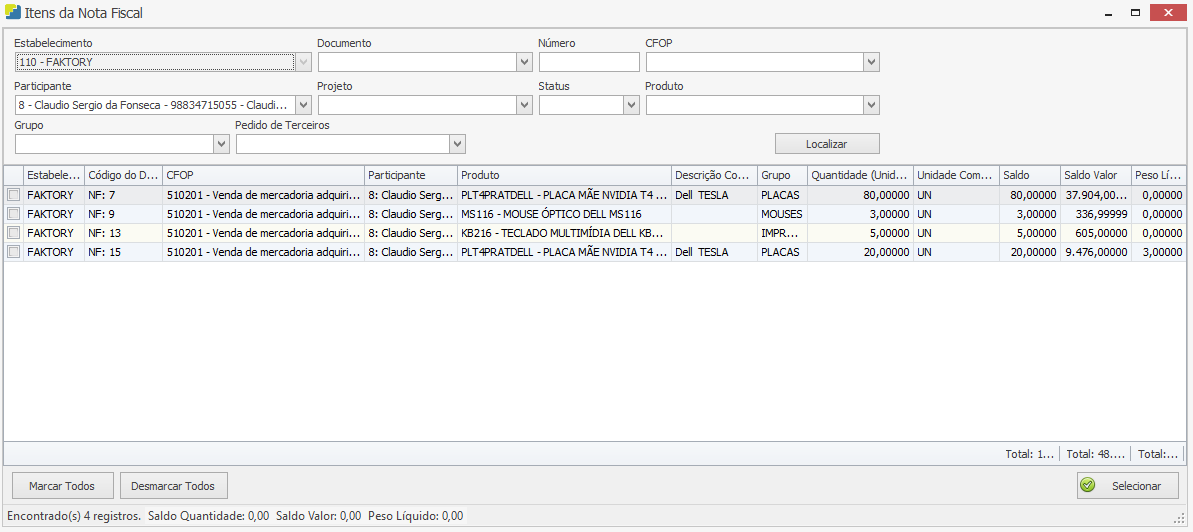Image resolution: width=1193 pixels, height=532 pixels.
Task: Click the green checkmark icon on Selecionar
Action: [x=1087, y=486]
